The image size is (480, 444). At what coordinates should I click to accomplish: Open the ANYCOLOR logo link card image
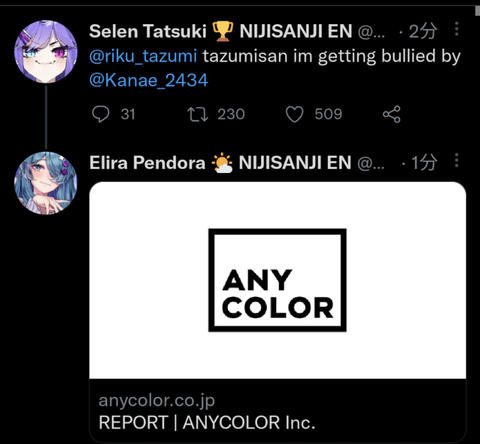pos(278,280)
